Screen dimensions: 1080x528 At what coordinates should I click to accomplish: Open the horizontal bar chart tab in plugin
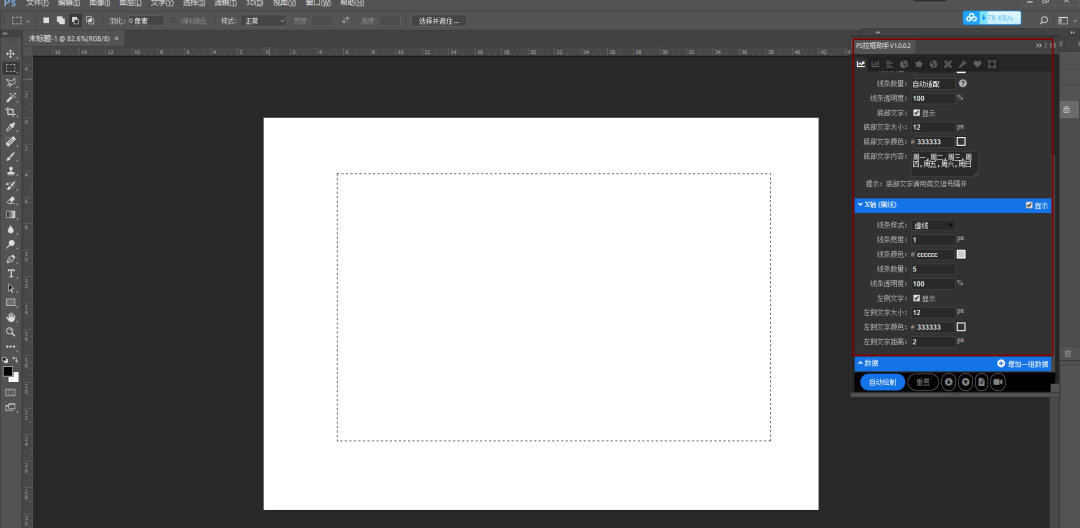click(890, 65)
